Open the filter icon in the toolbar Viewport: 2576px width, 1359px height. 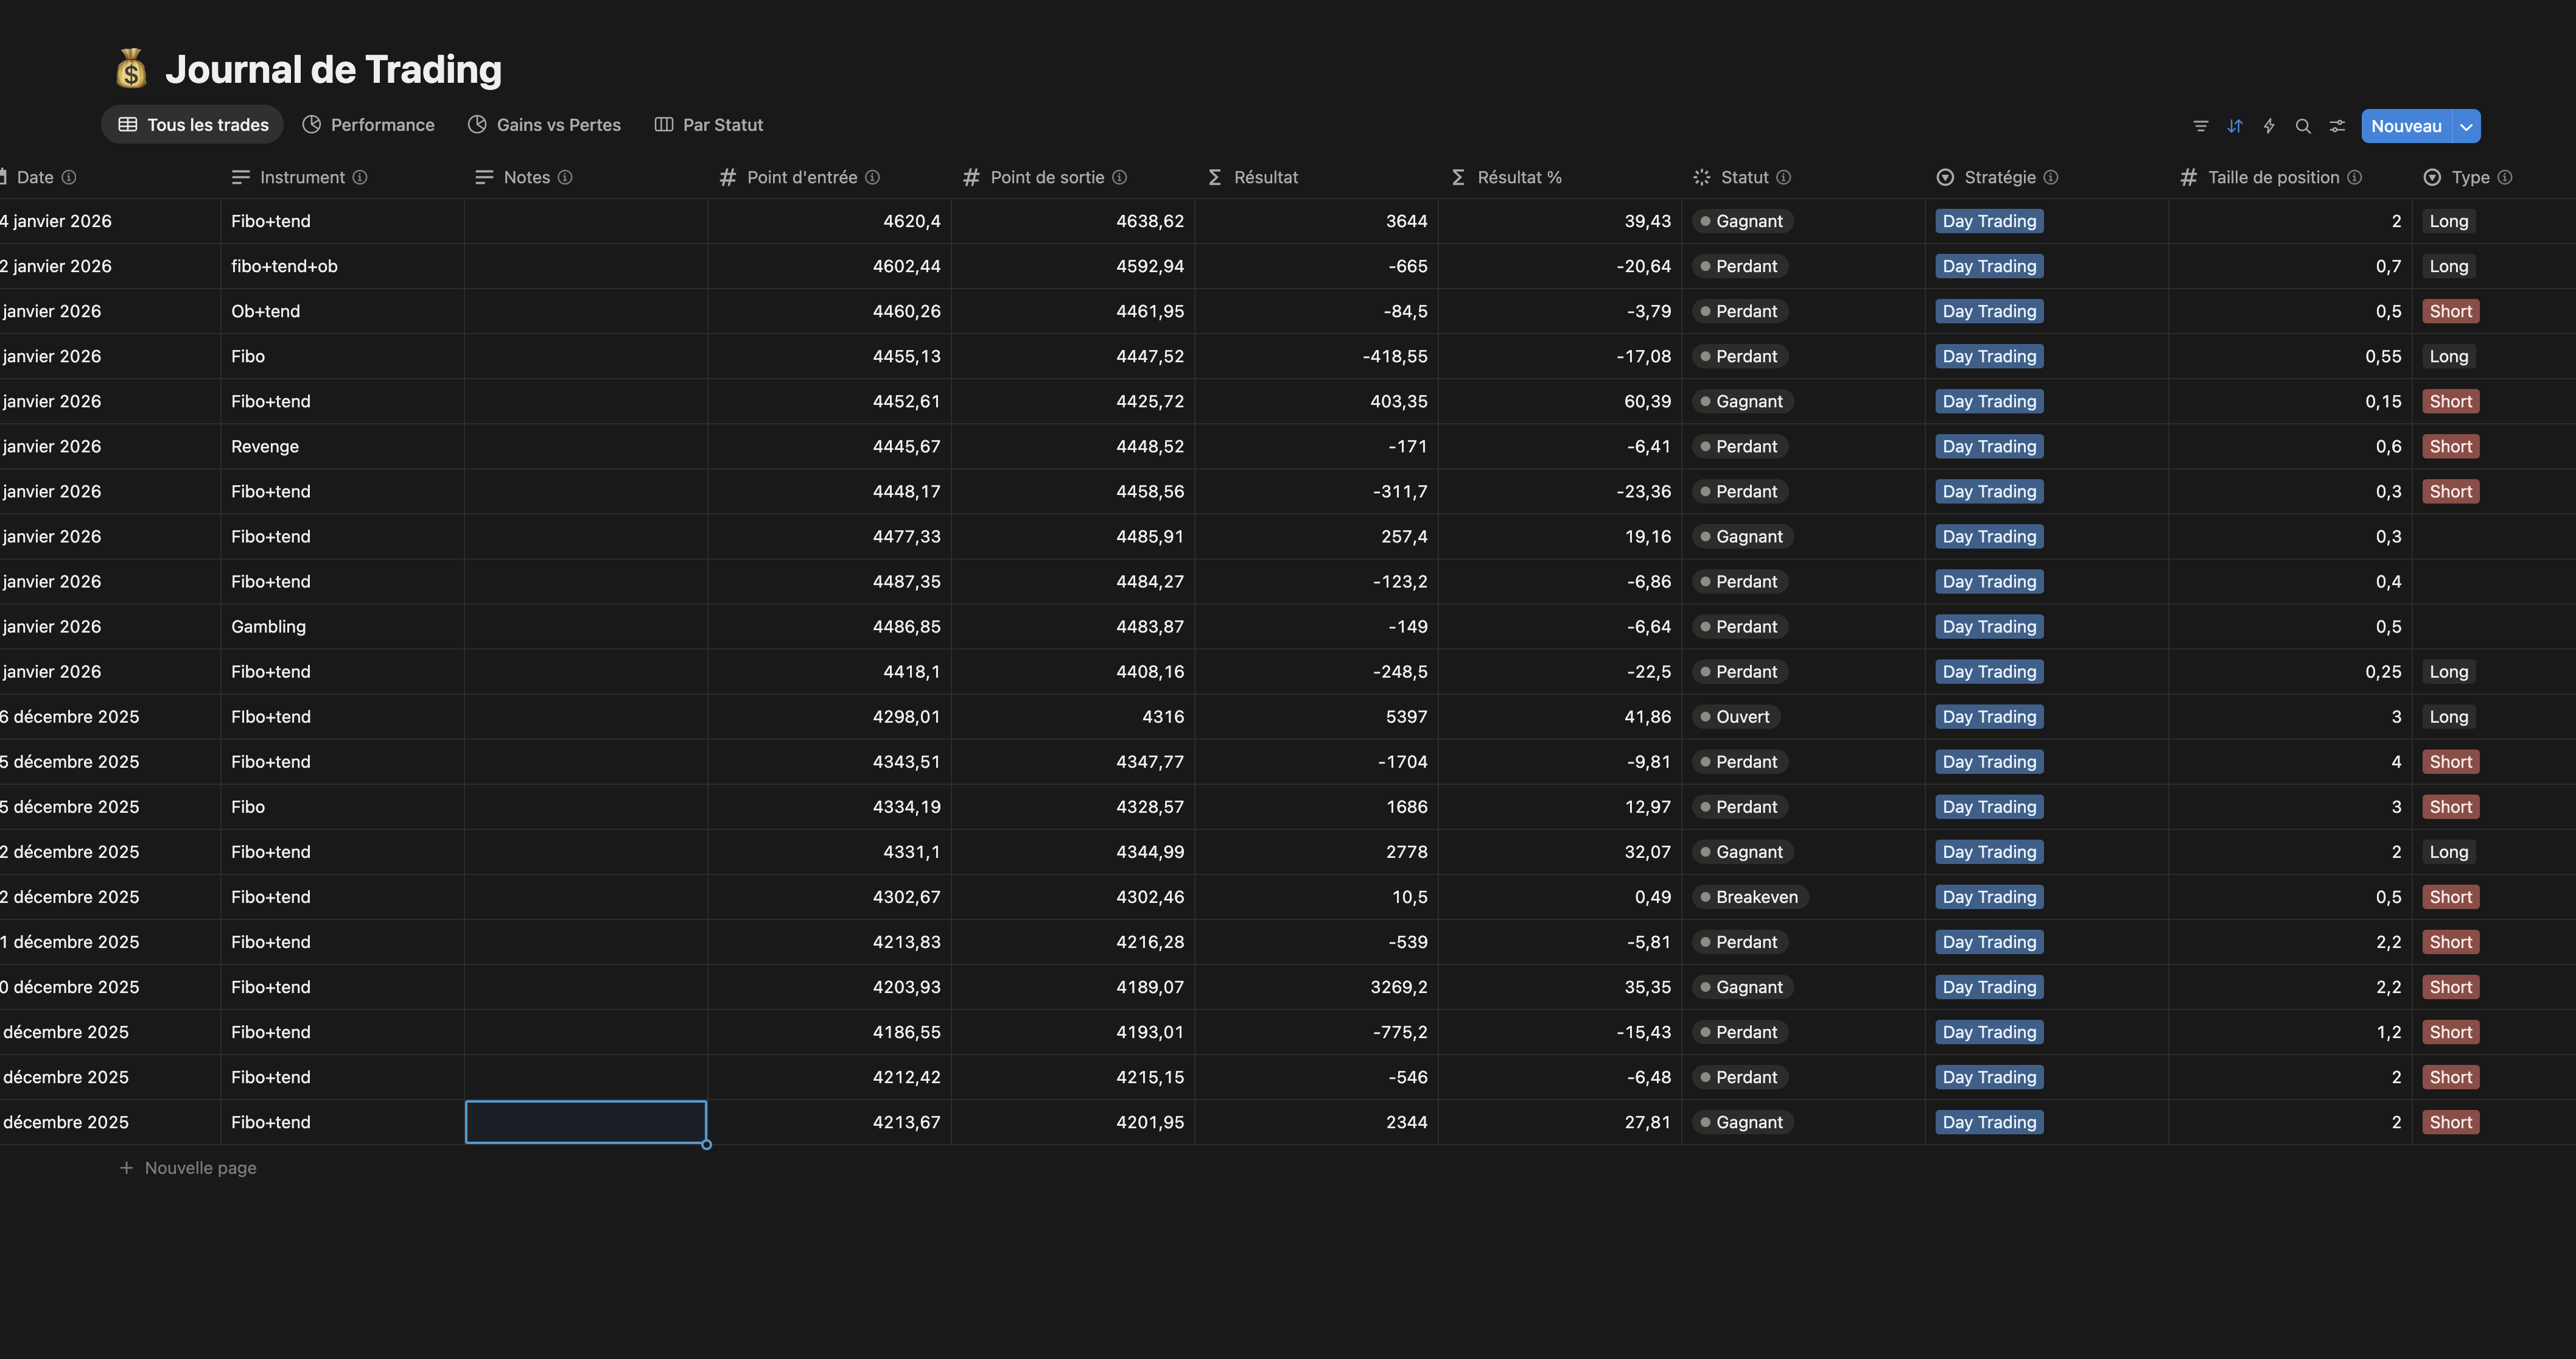2200,125
